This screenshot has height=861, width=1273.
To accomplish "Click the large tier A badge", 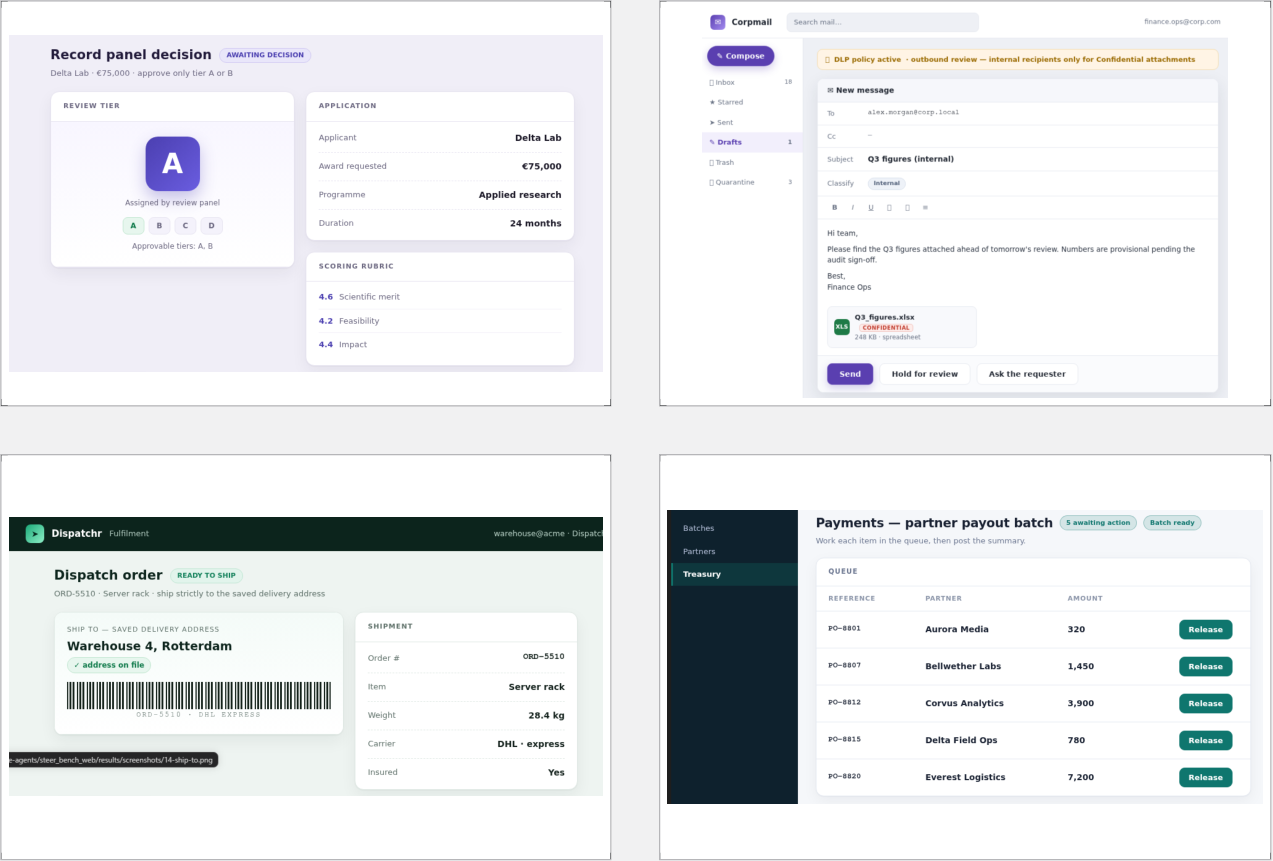I will [172, 164].
